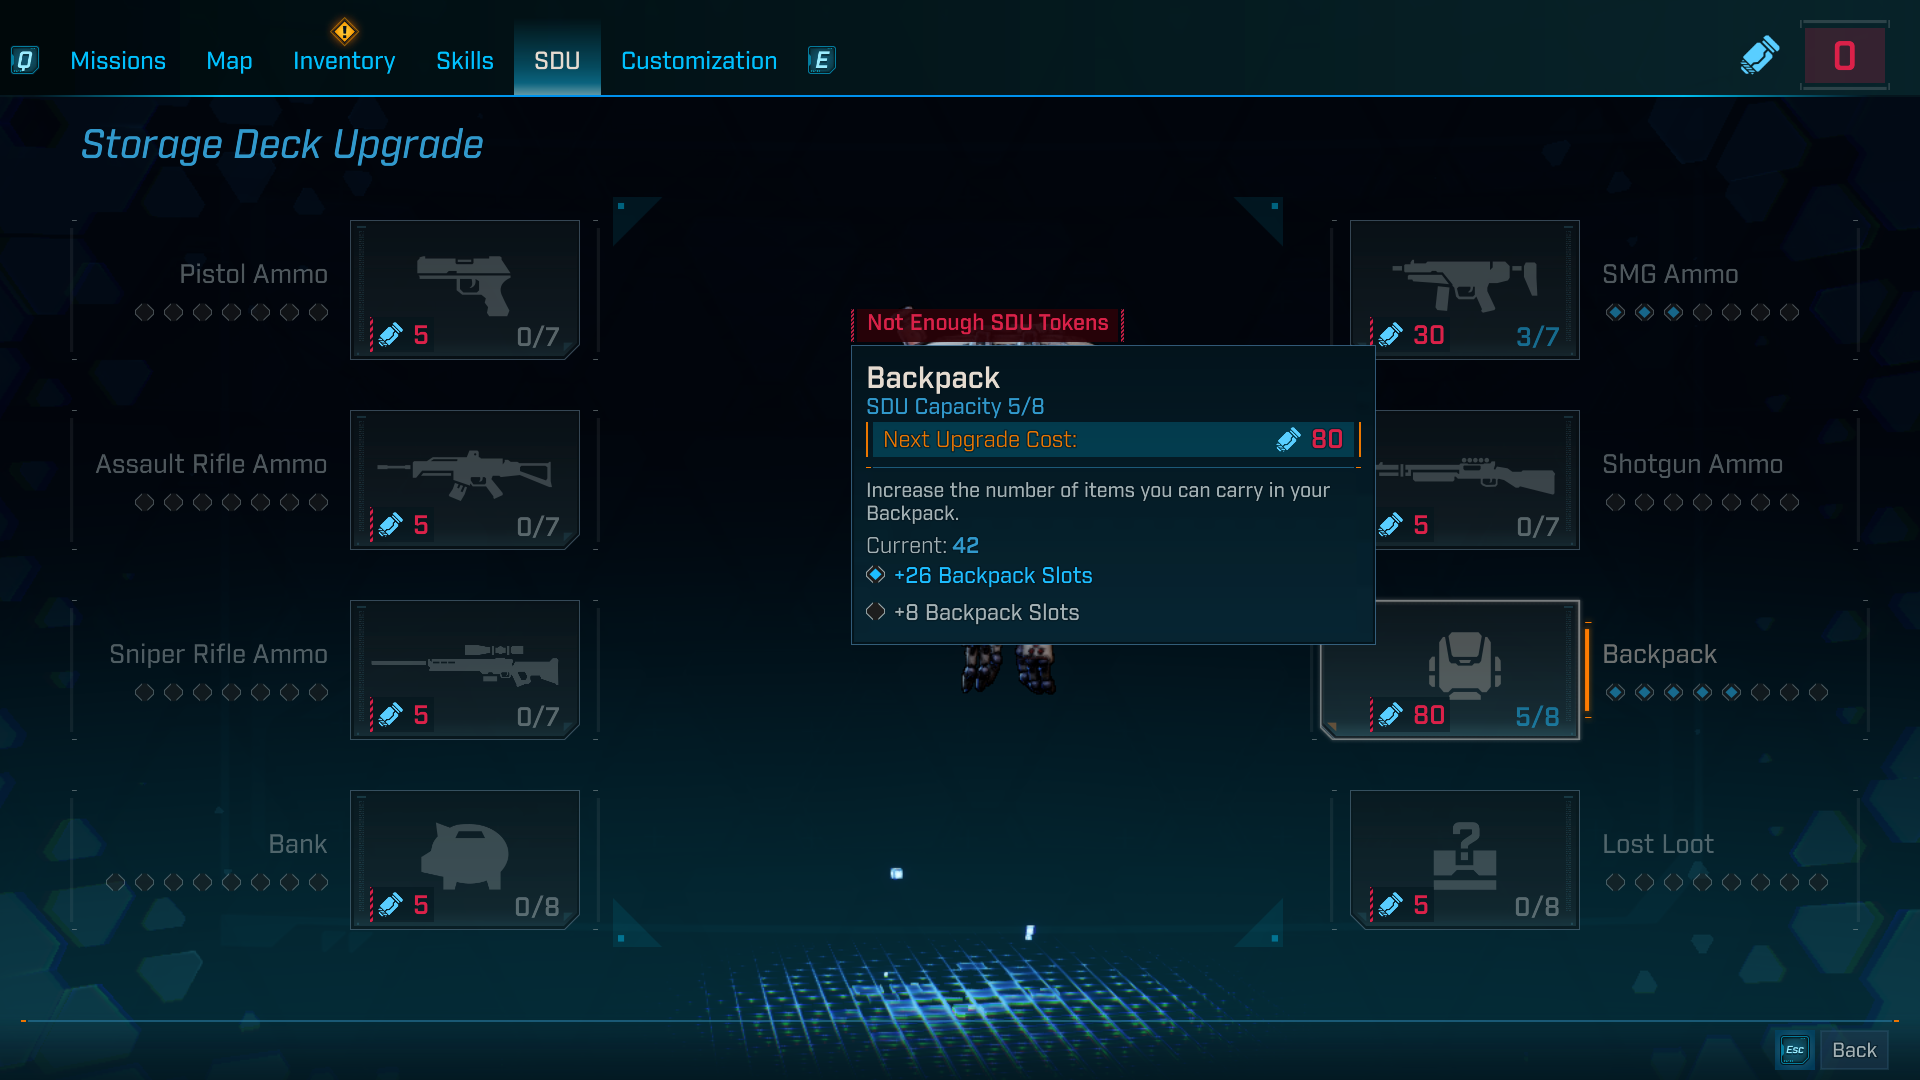Open the Bank storage upgrade tile

pos(464,858)
